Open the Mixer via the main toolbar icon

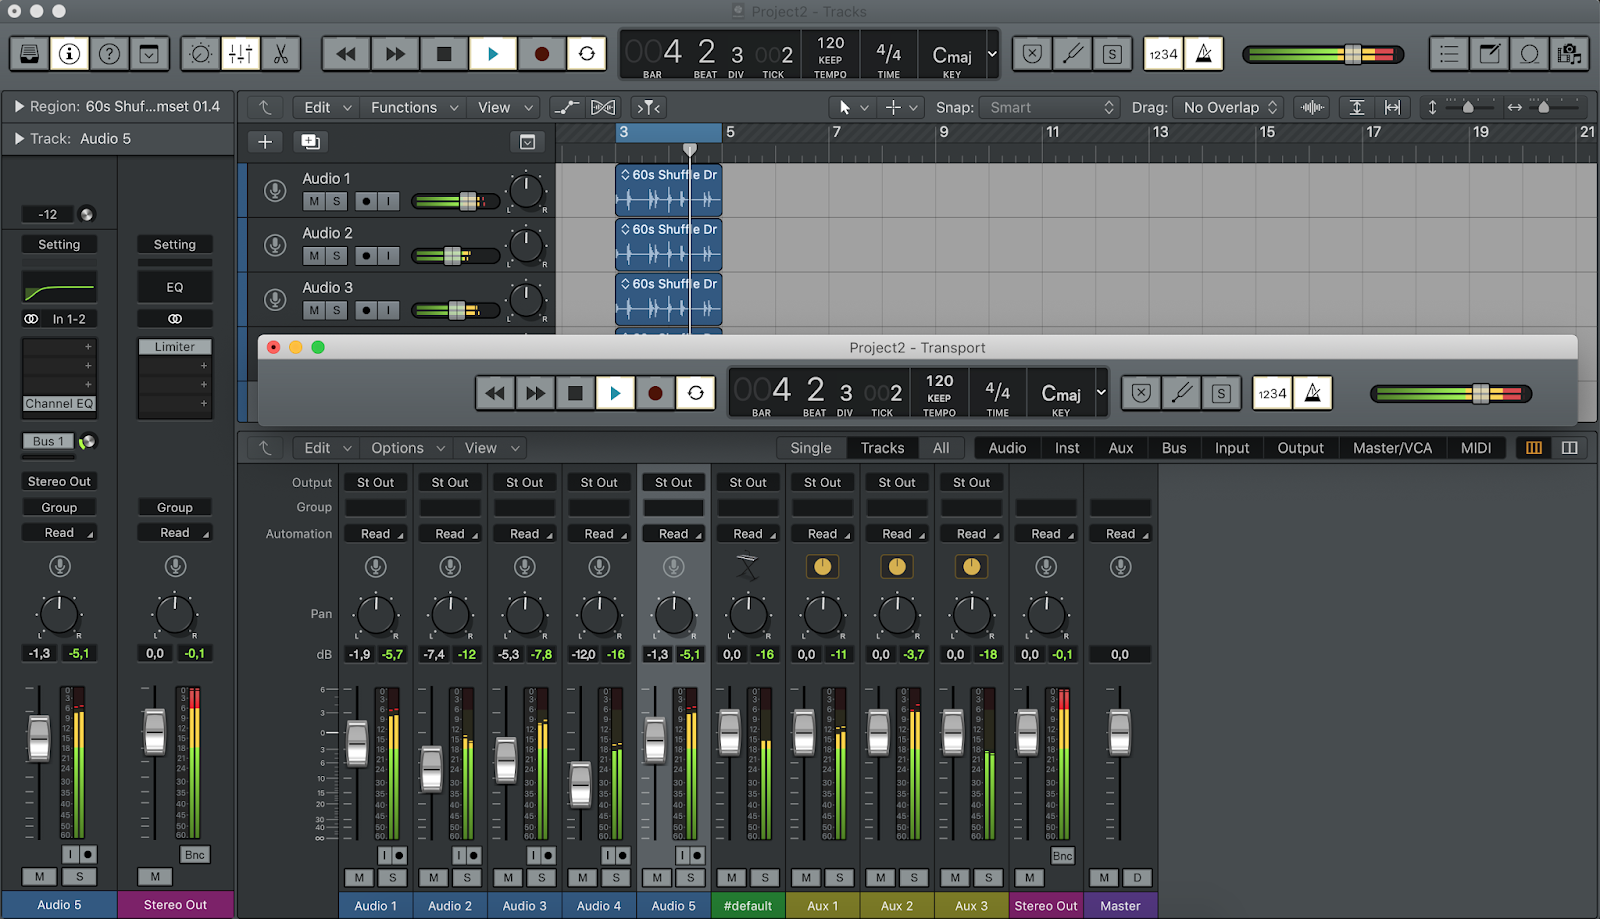click(x=240, y=54)
